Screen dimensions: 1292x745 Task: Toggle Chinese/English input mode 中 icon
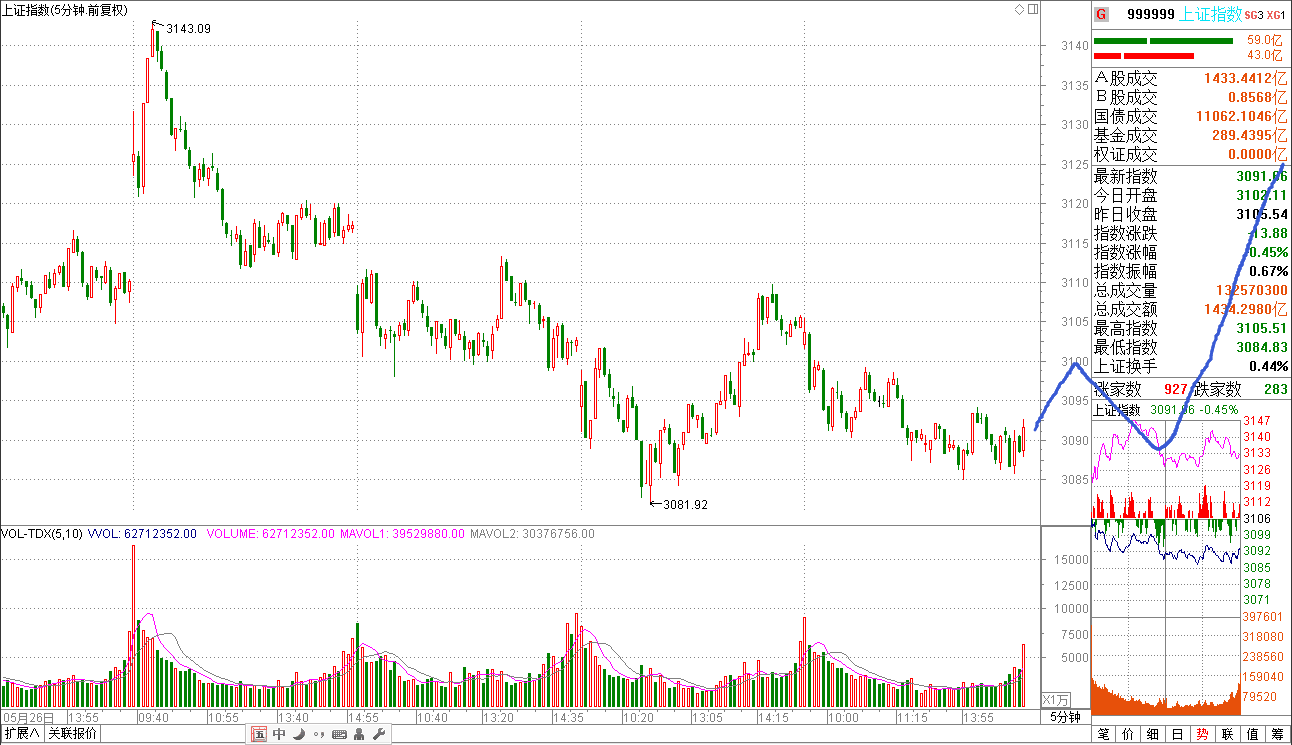point(279,735)
